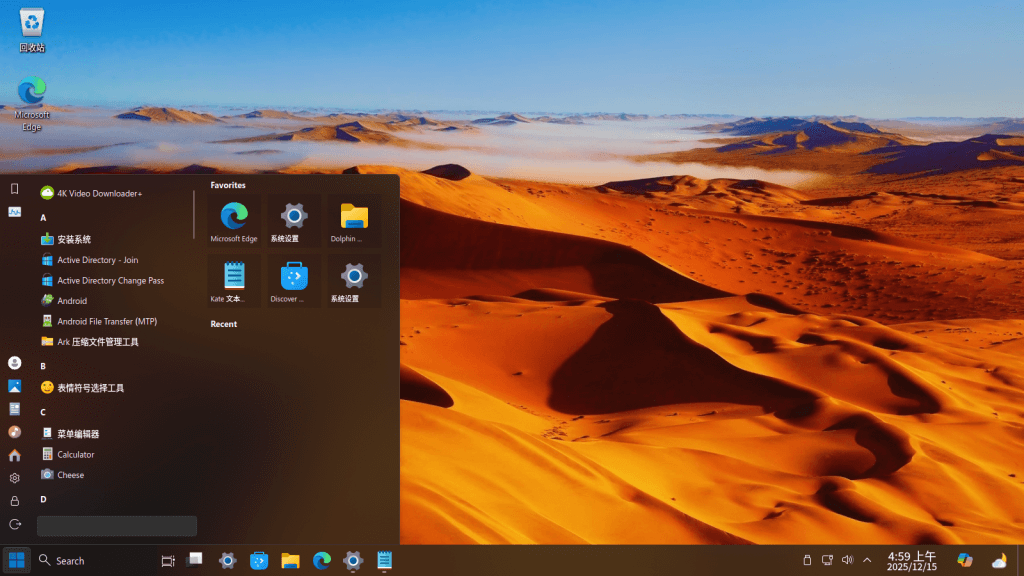The width and height of the screenshot is (1024, 576).
Task: Open taskbar settings gear beside Kate icon
Action: (353, 560)
